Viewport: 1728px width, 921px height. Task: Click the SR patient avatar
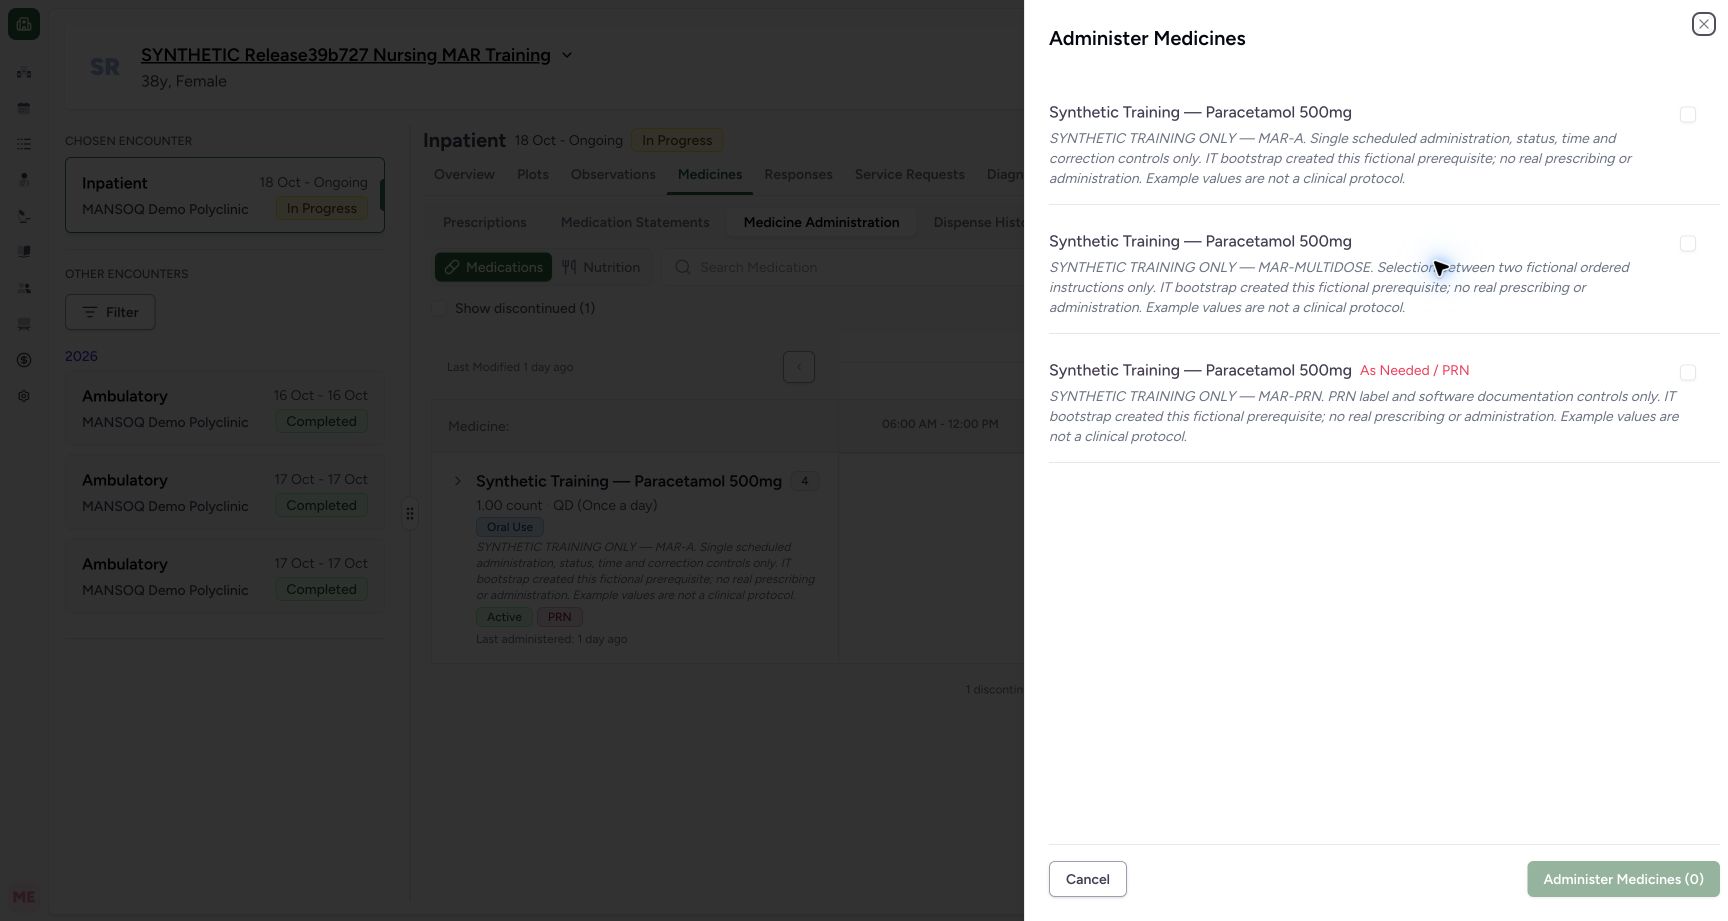(105, 67)
